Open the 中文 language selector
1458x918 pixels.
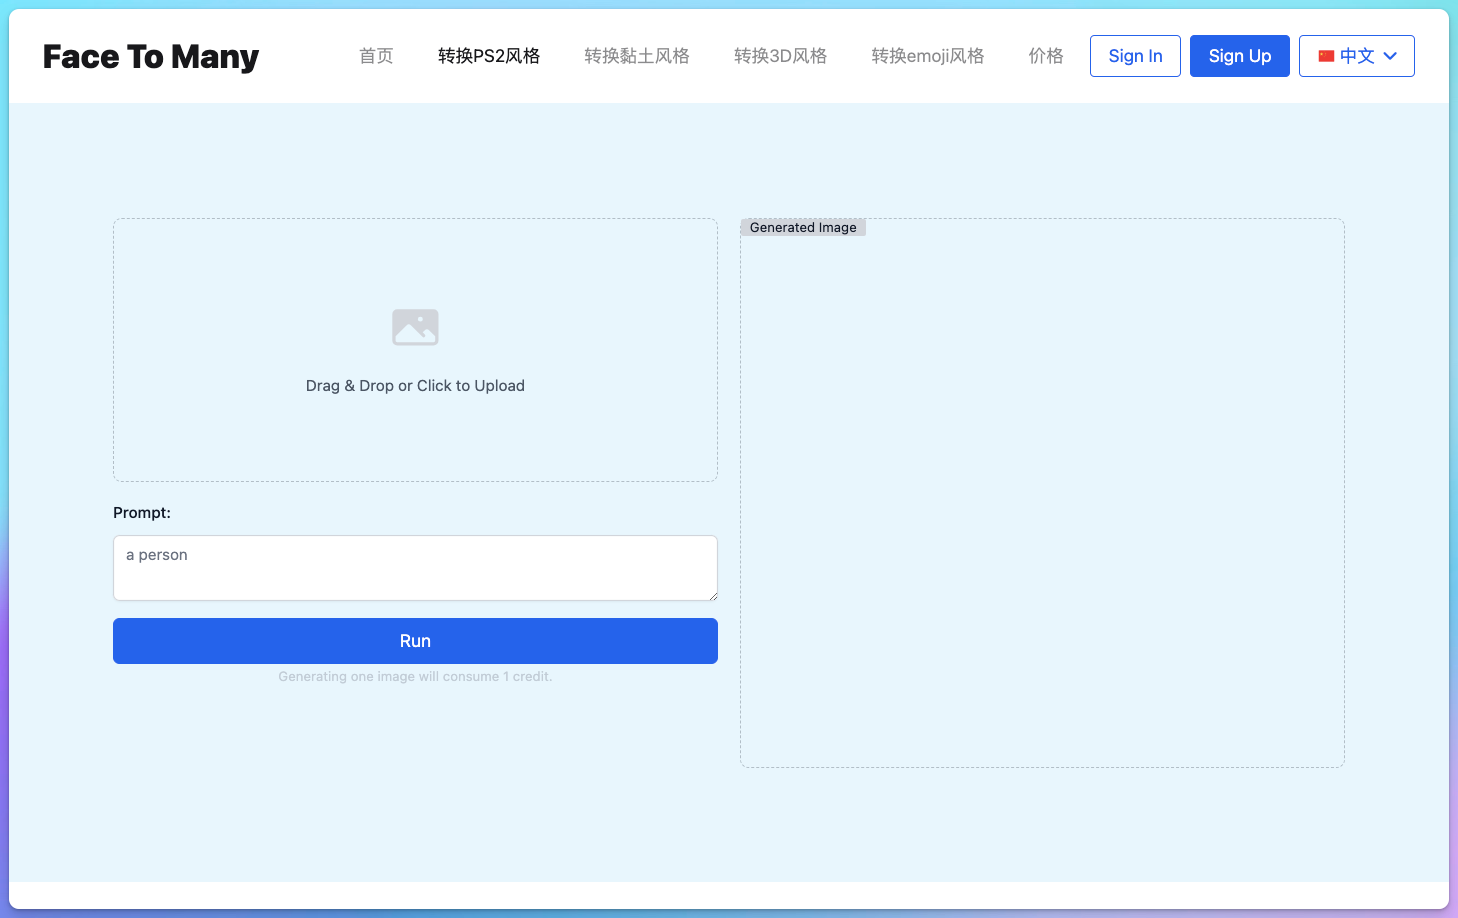(x=1357, y=56)
